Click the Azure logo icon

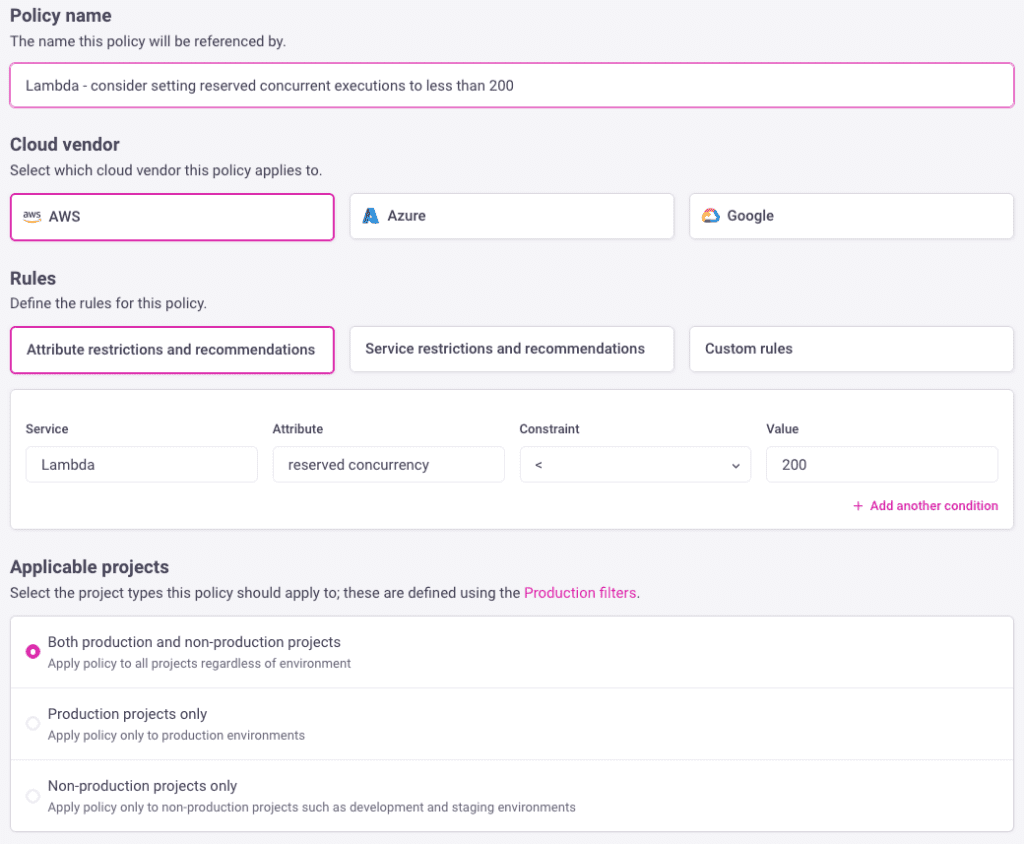click(x=370, y=216)
